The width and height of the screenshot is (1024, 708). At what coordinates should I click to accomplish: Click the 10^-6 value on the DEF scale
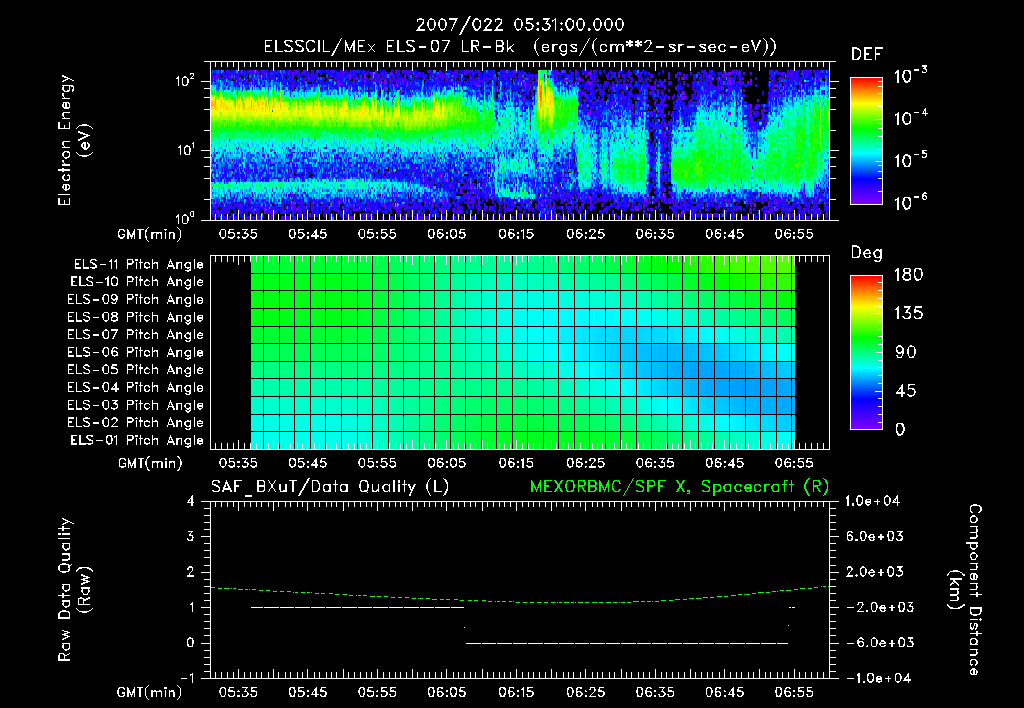(x=910, y=202)
